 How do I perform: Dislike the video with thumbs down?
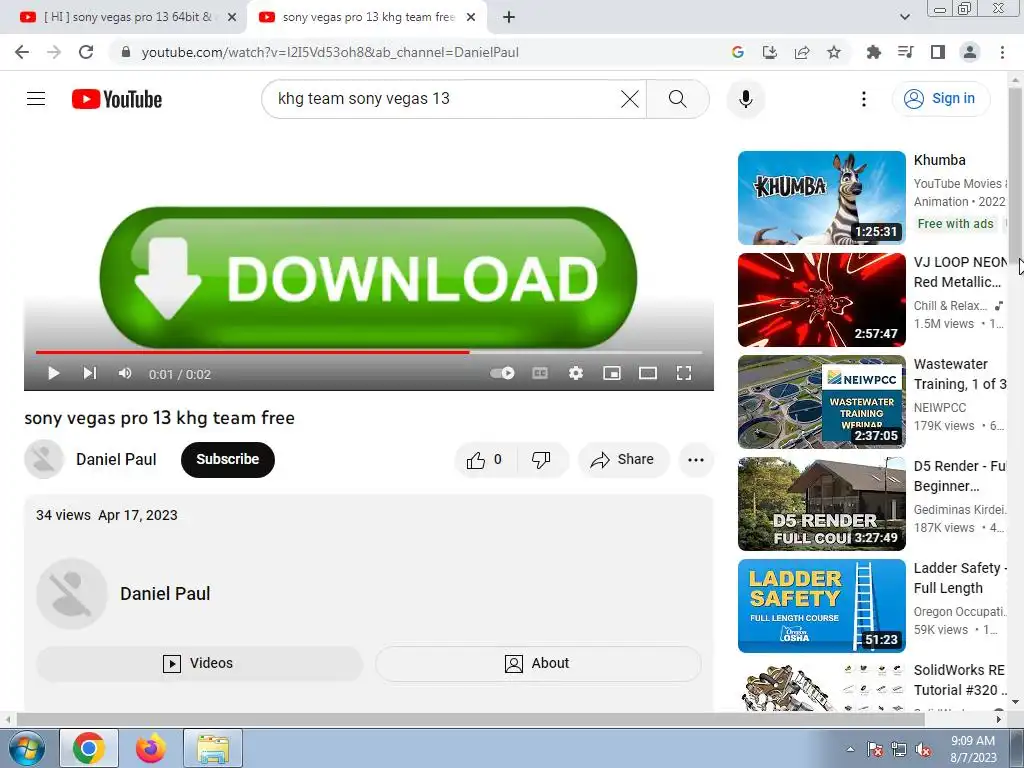click(x=541, y=460)
